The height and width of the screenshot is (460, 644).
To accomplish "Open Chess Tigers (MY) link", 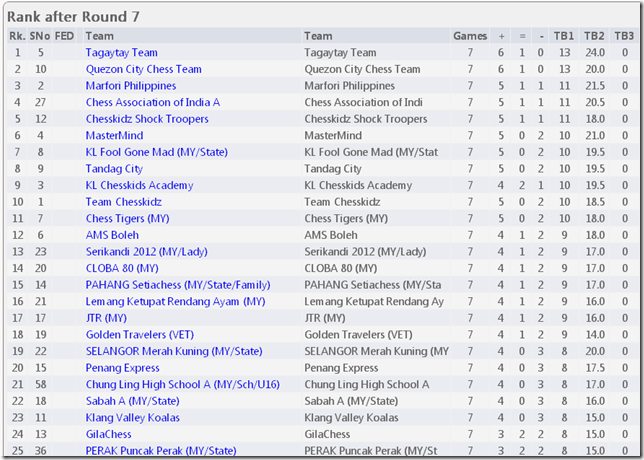I will 127,218.
